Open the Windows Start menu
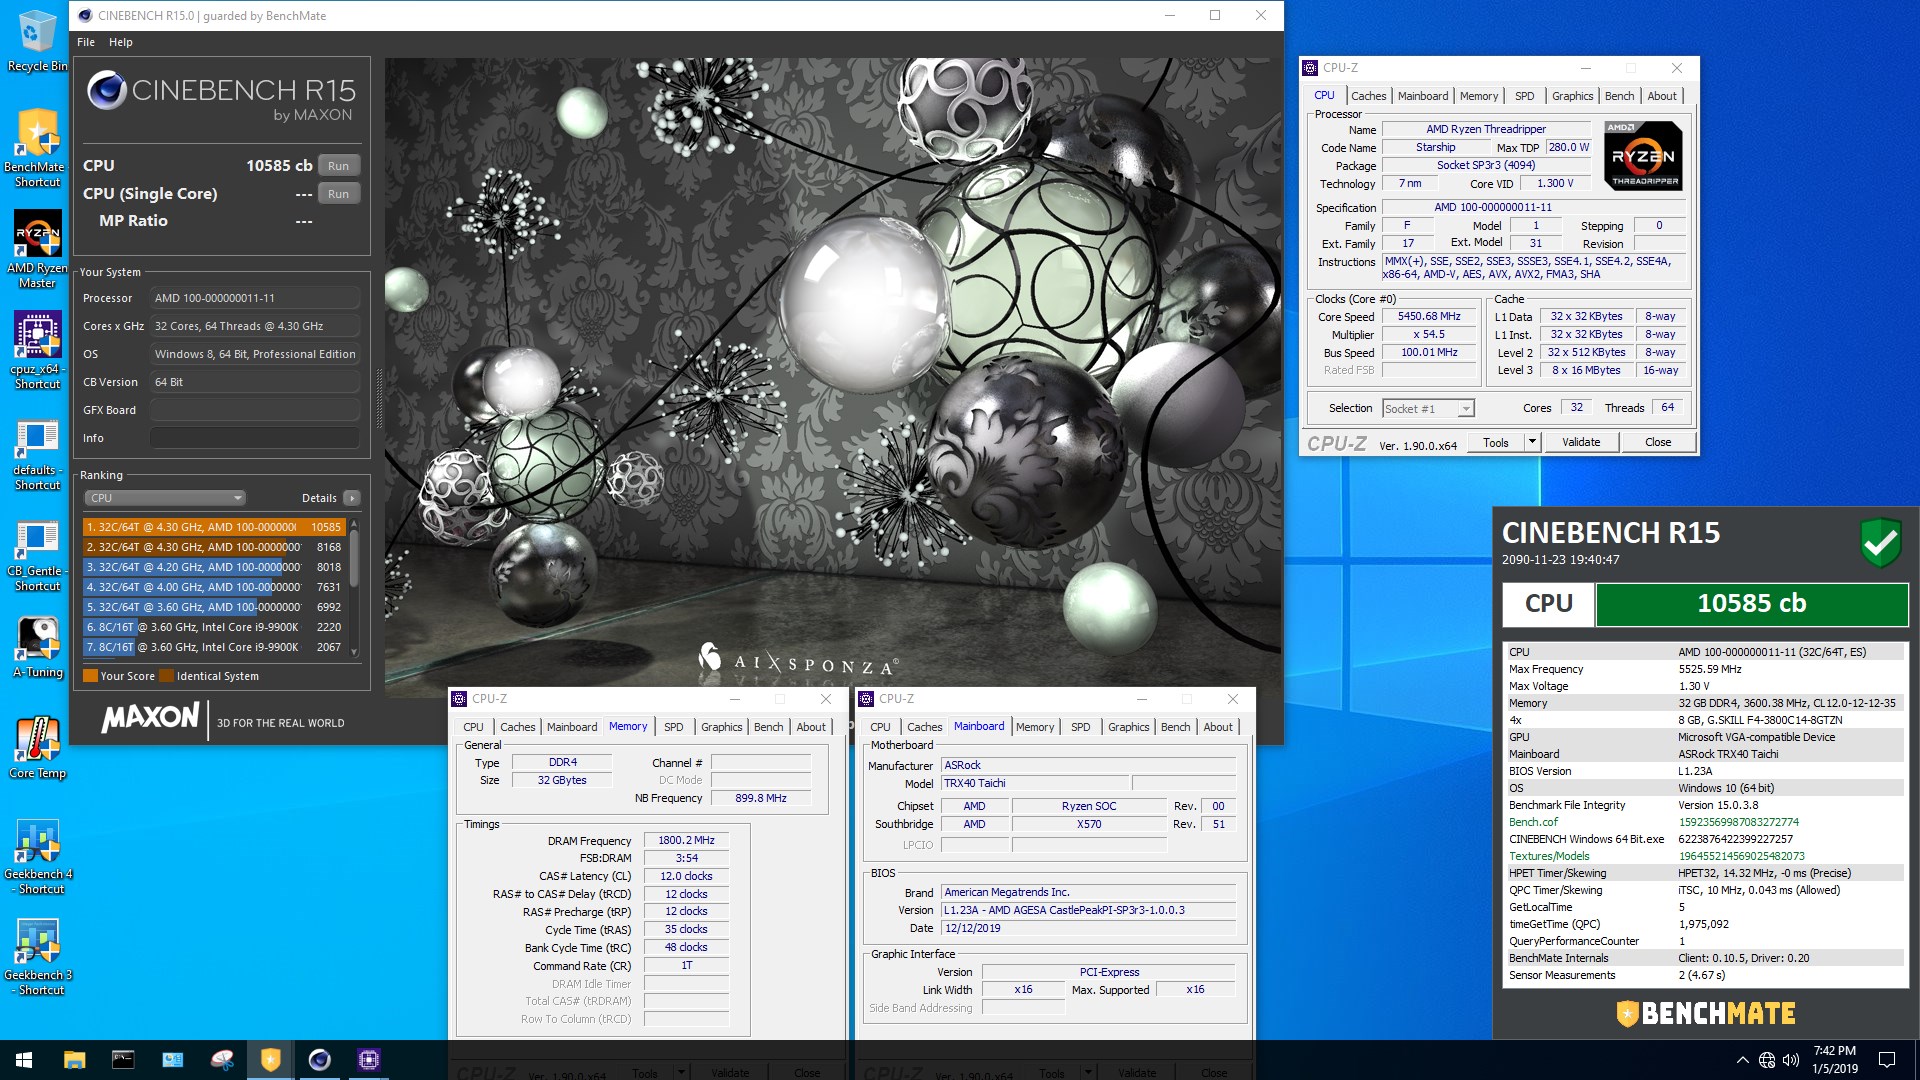 click(x=24, y=1060)
